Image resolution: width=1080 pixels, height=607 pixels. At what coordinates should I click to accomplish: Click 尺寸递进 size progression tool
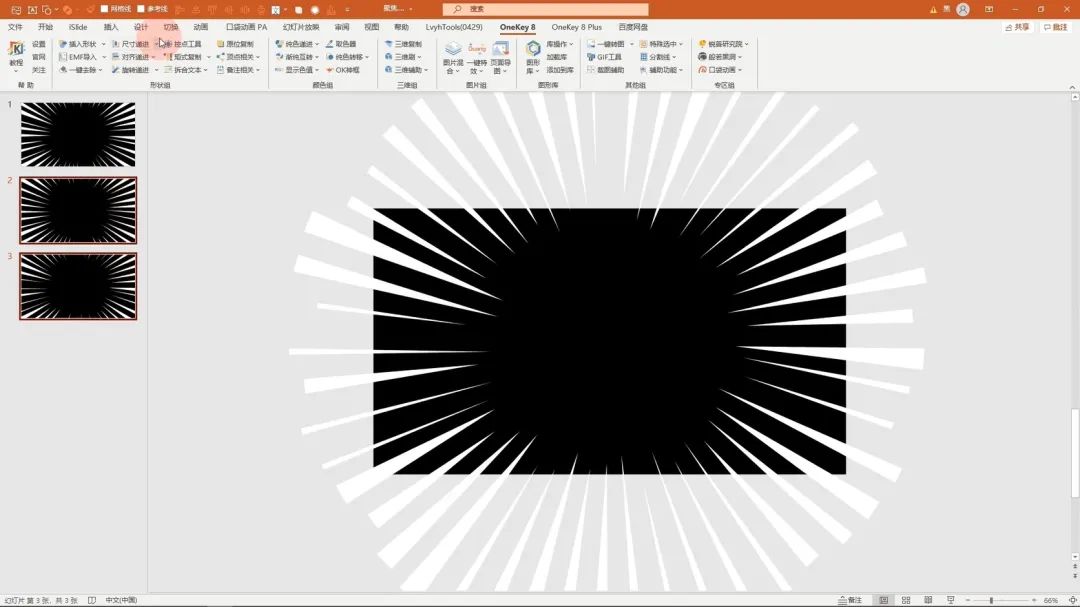click(131, 44)
